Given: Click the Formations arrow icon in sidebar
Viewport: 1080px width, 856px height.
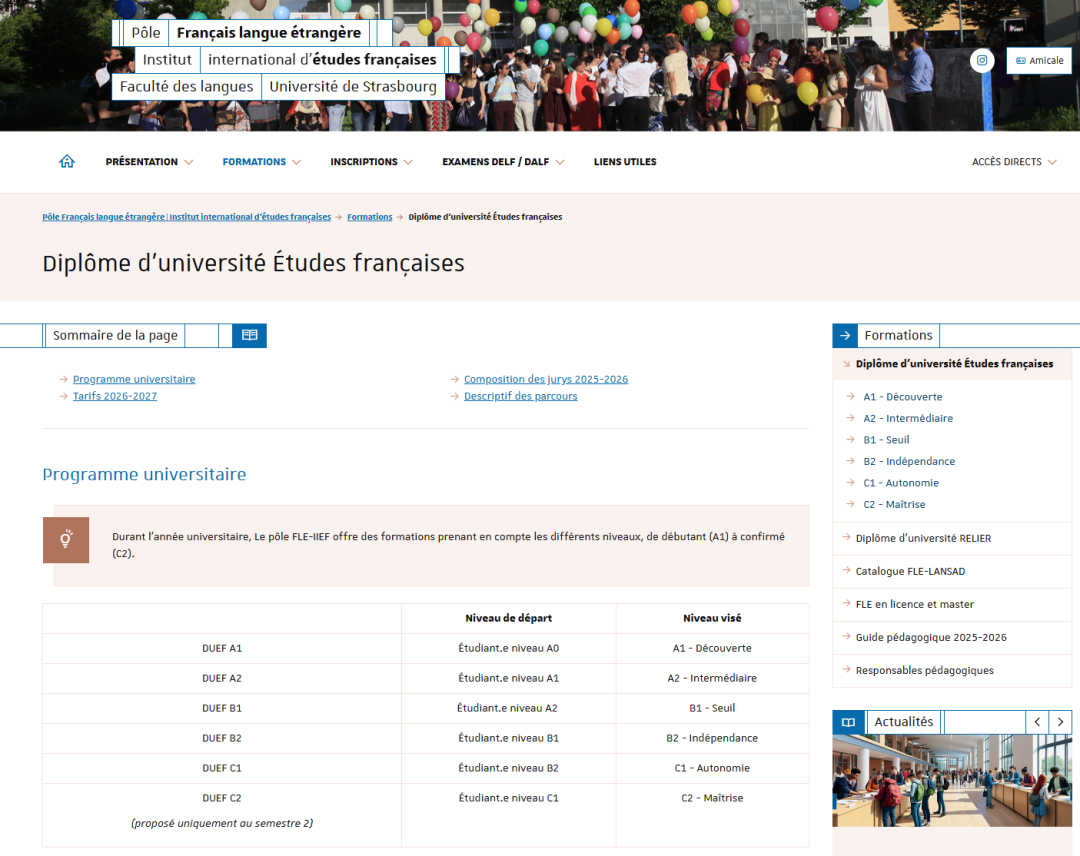Looking at the screenshot, I should 845,336.
